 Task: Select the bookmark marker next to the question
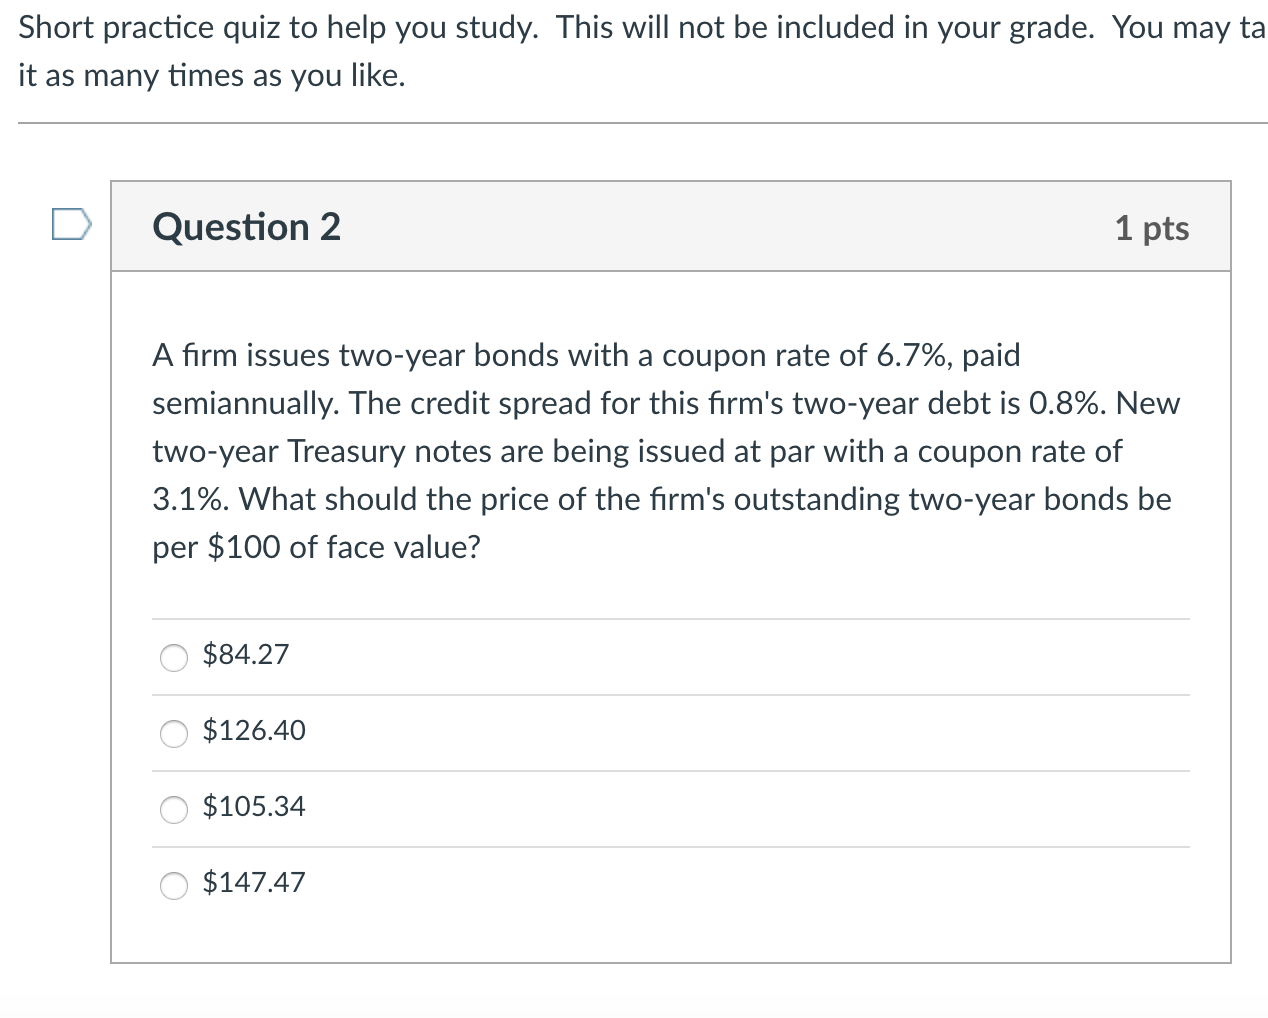point(70,226)
